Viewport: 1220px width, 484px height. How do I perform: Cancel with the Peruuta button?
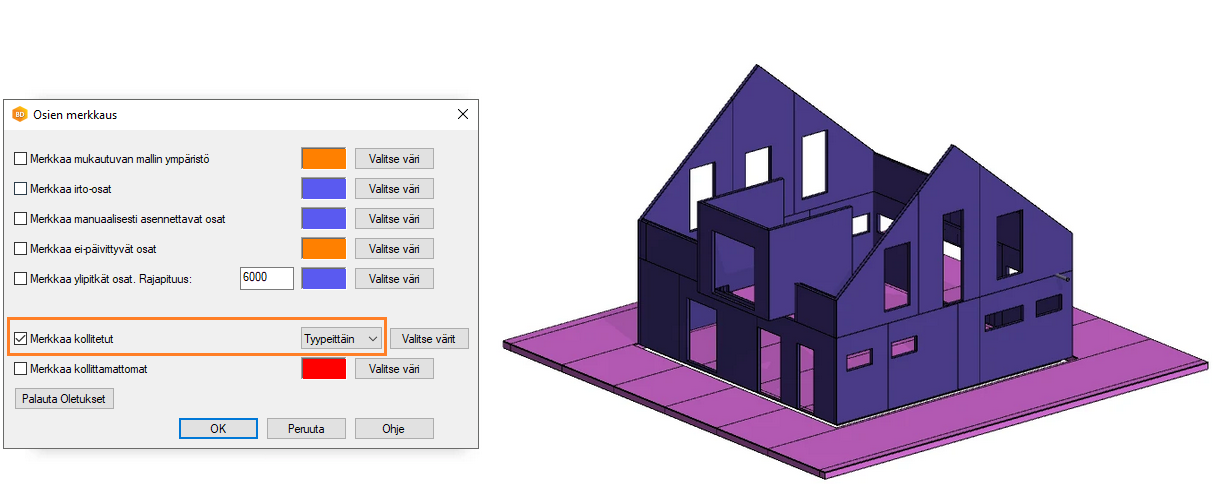tap(306, 428)
